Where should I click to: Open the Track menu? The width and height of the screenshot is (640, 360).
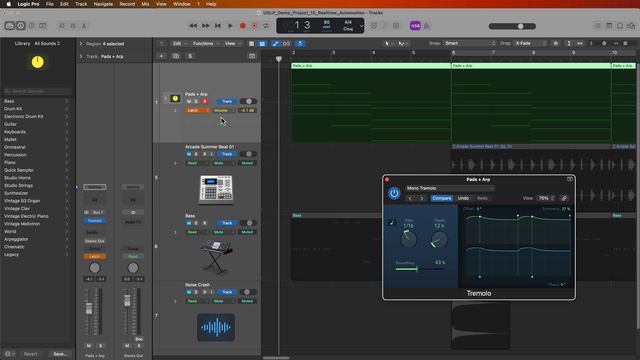click(81, 4)
